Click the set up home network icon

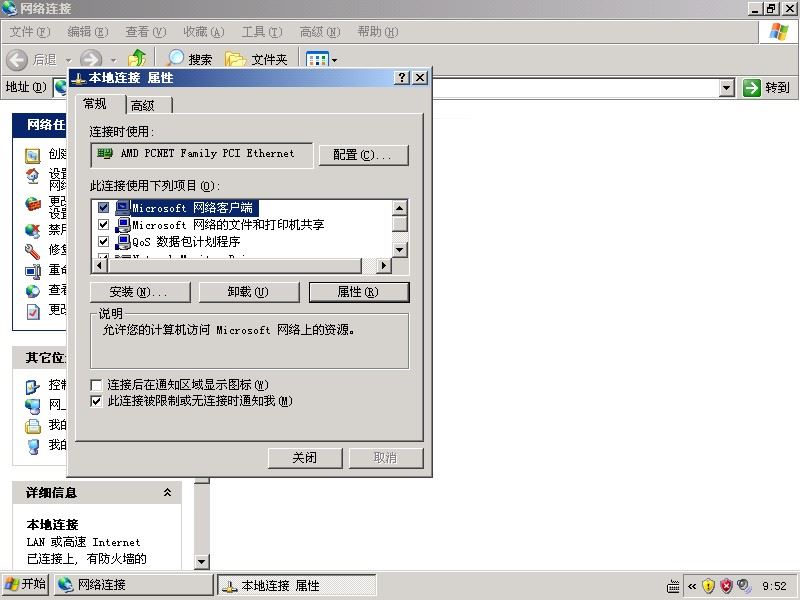click(x=33, y=176)
